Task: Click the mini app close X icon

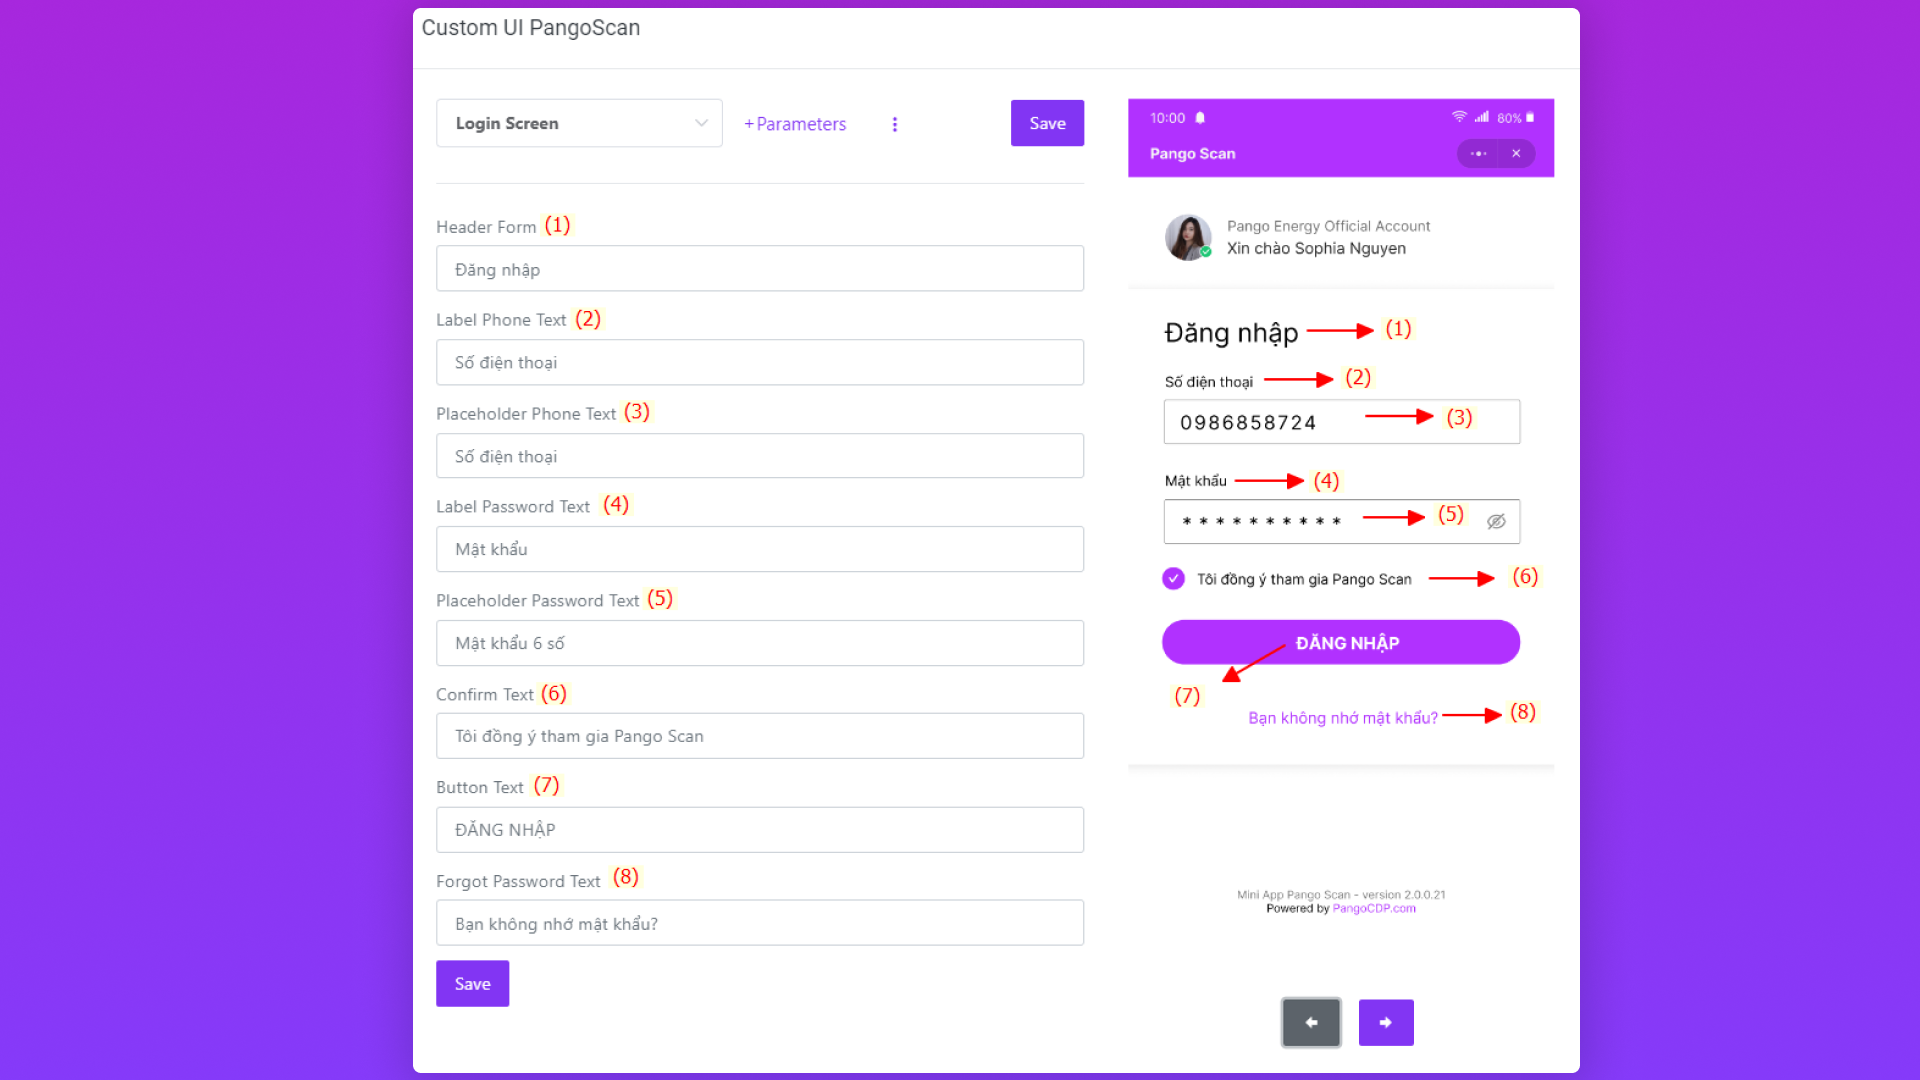Action: click(1516, 154)
